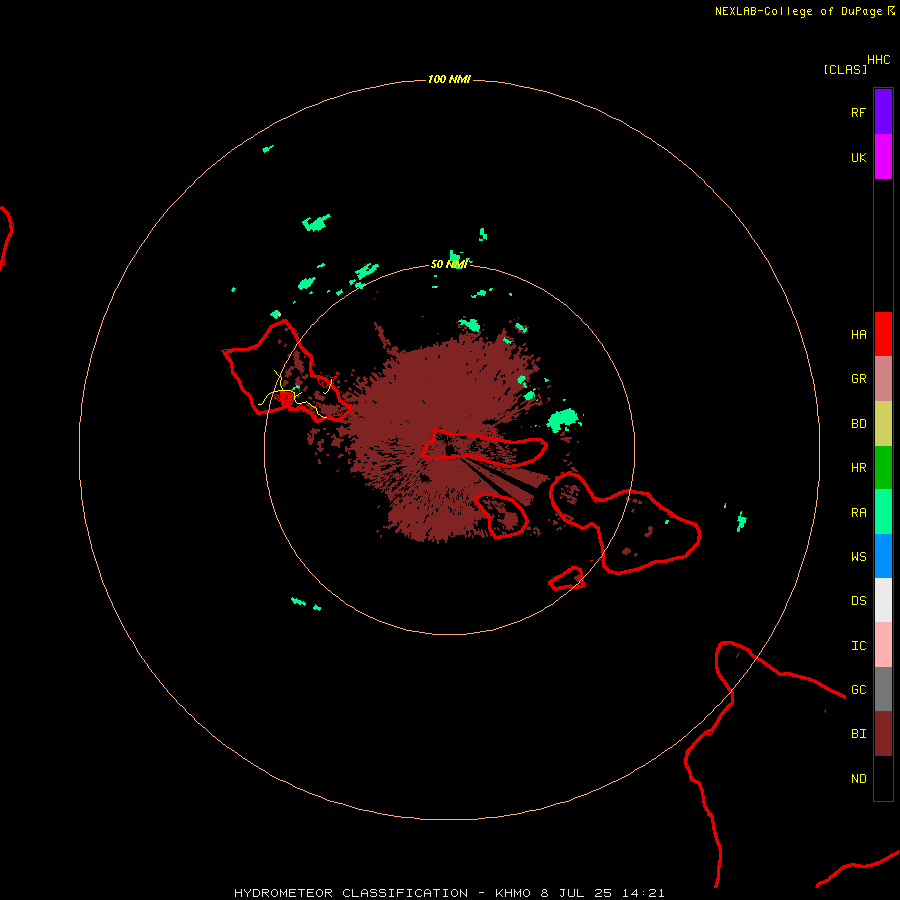Click the 'RA' legend label
Image resolution: width=900 pixels, height=900 pixels.
[x=858, y=513]
